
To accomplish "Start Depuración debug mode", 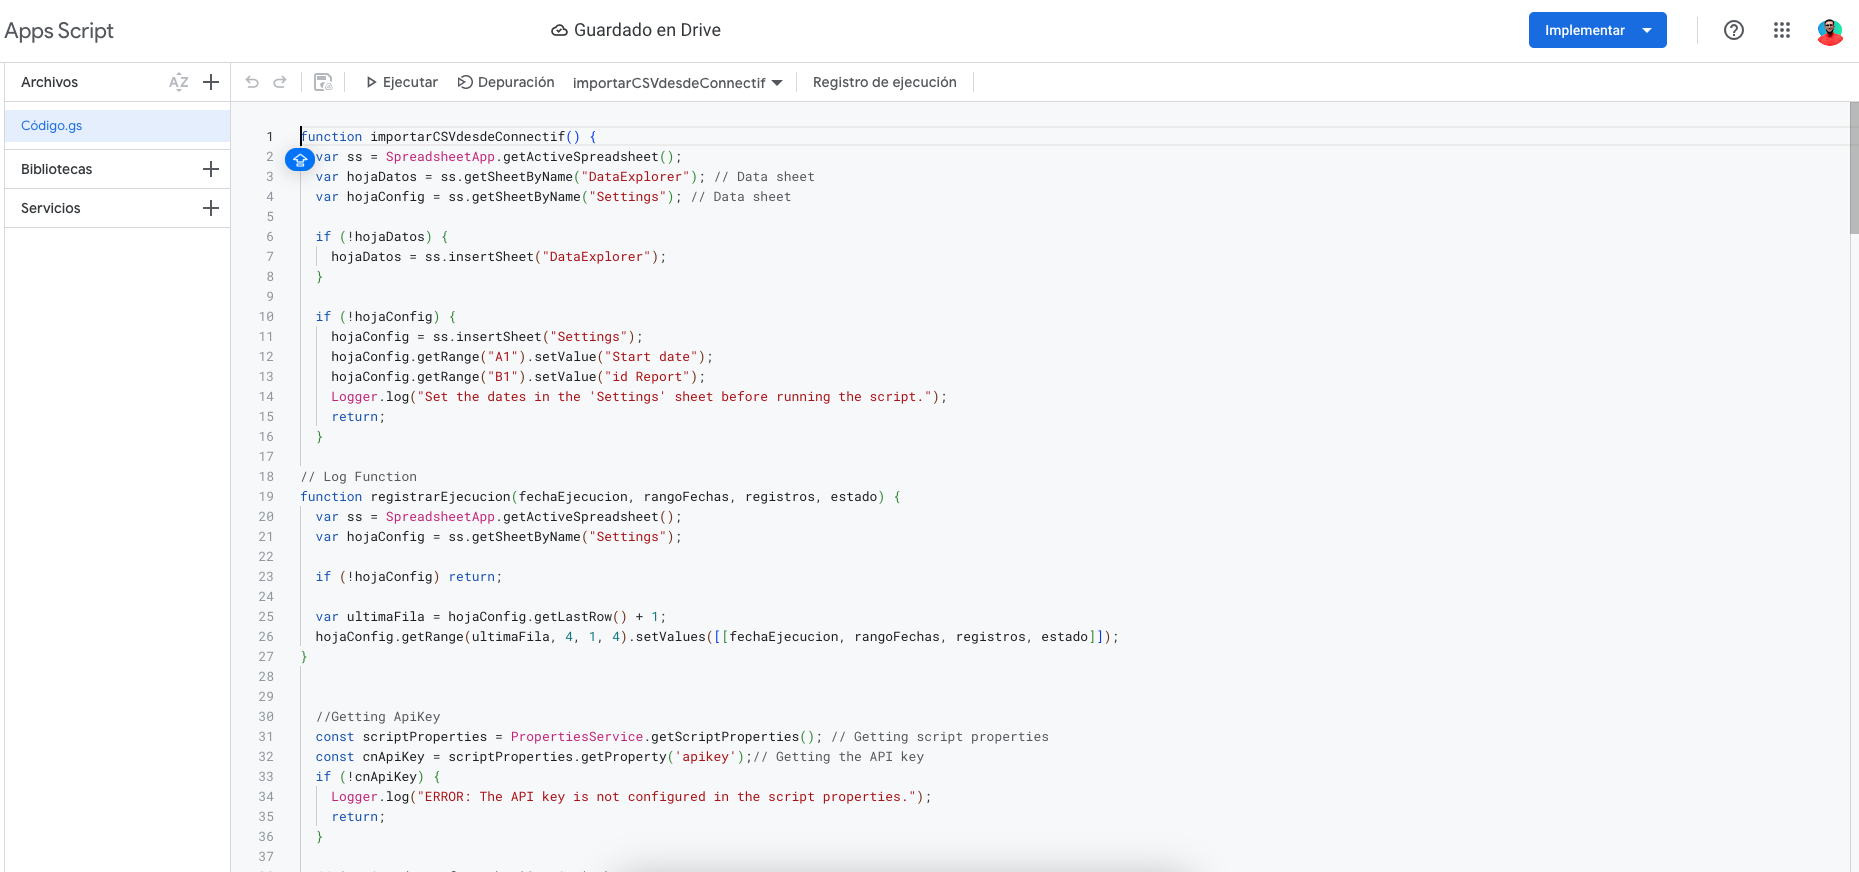I will [x=506, y=82].
